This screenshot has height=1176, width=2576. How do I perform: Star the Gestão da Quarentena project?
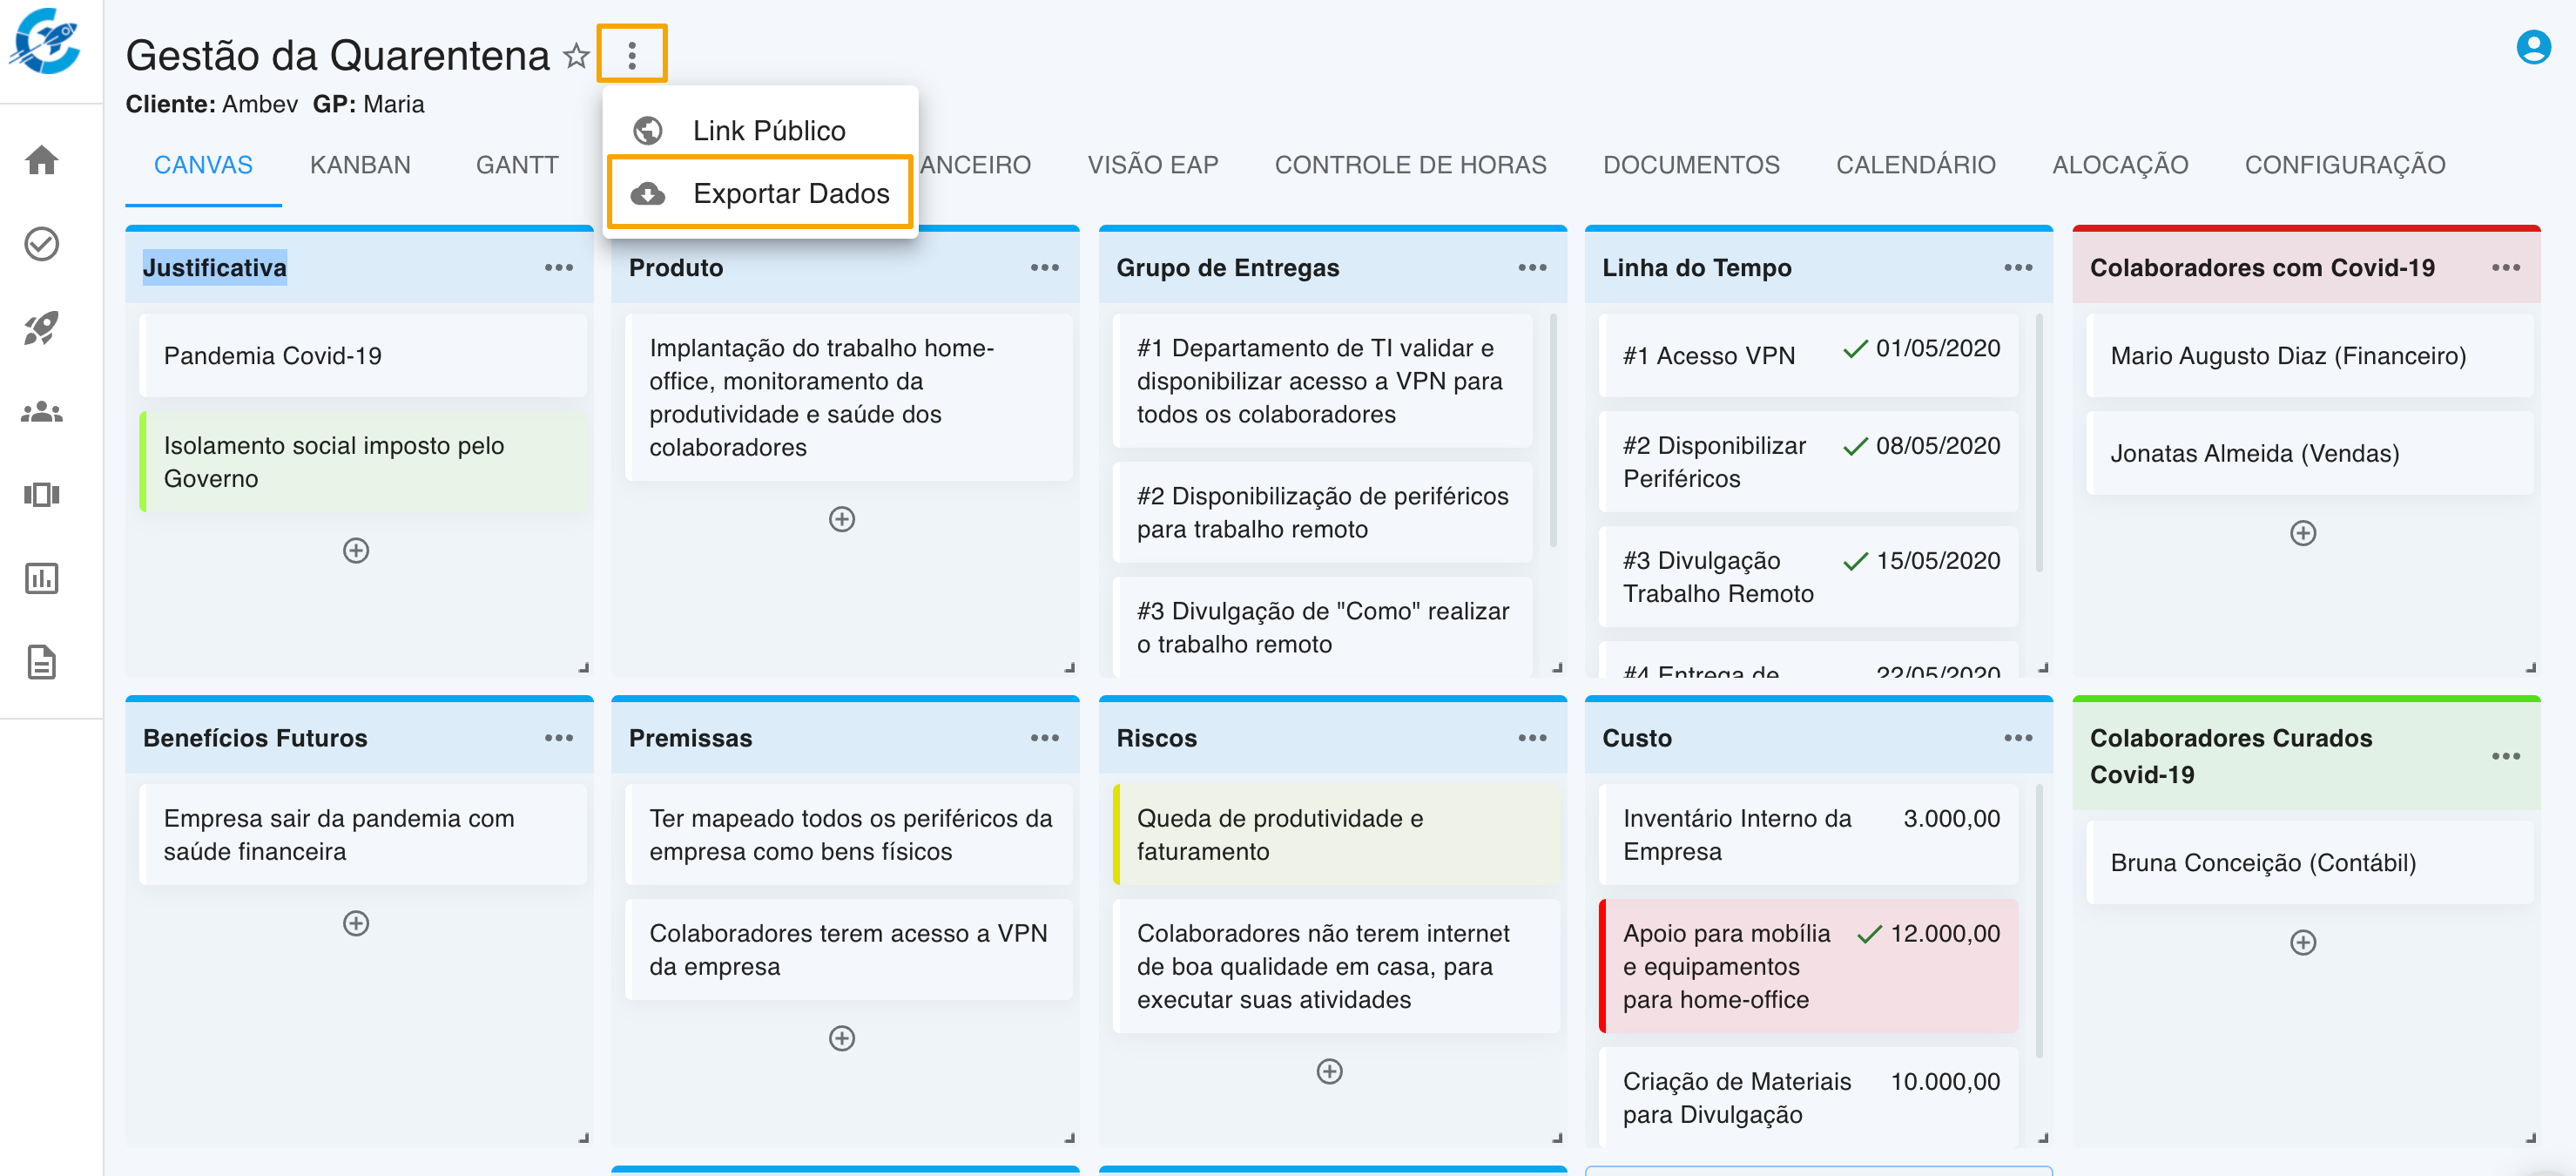pyautogui.click(x=576, y=56)
